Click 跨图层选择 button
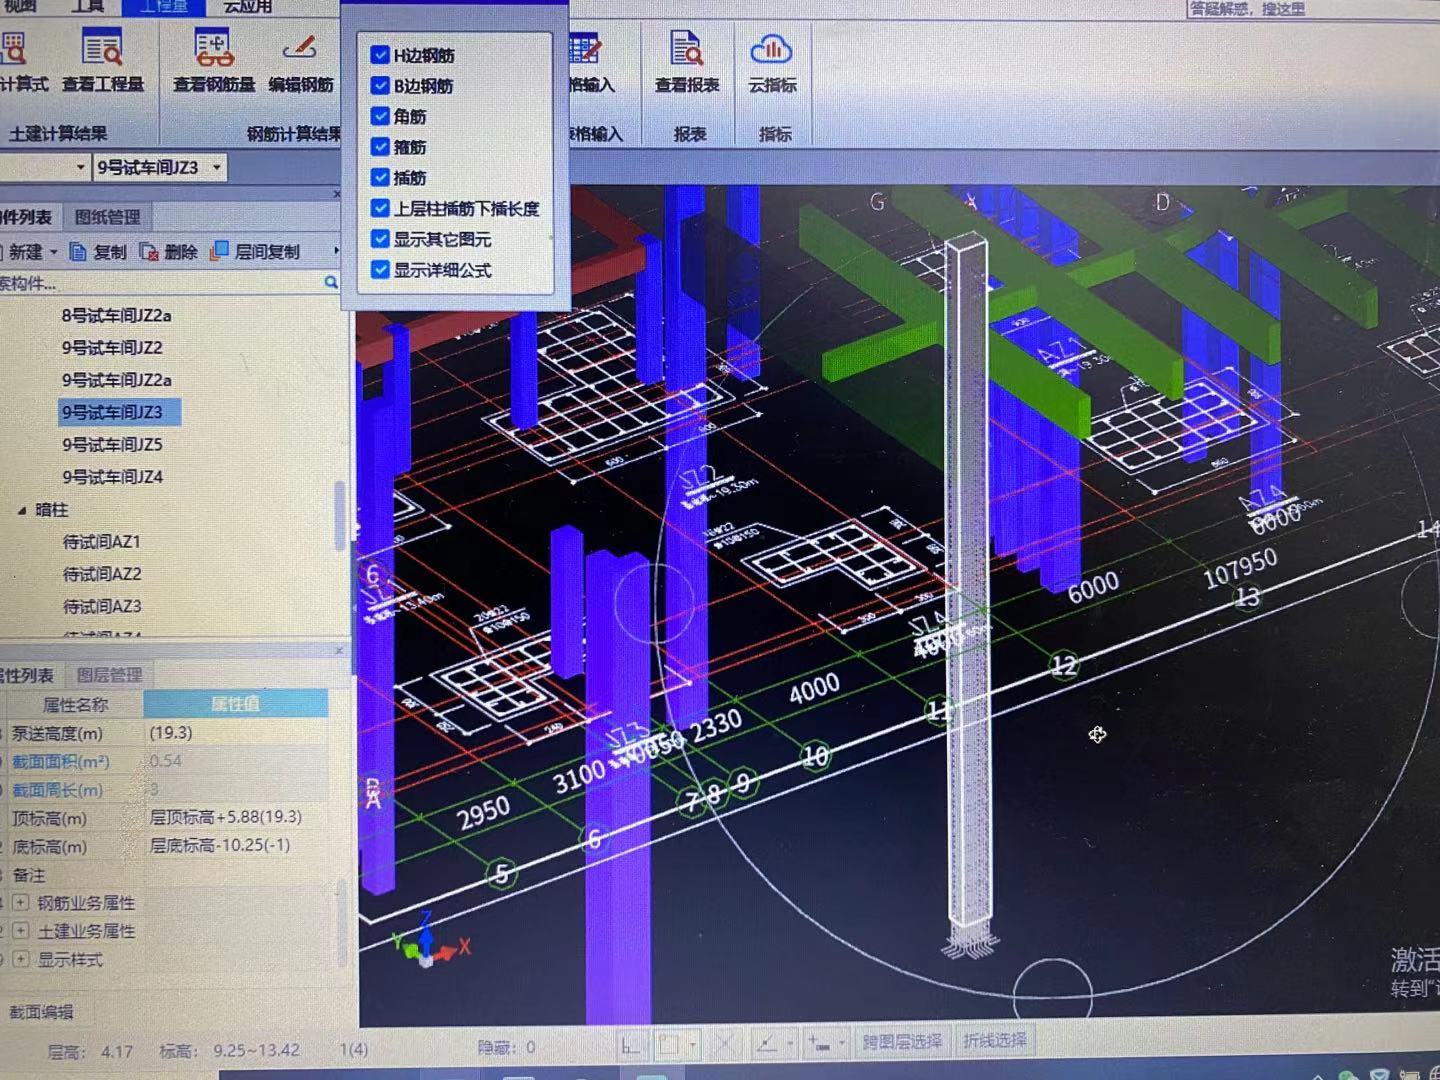The height and width of the screenshot is (1080, 1440). (x=902, y=1042)
